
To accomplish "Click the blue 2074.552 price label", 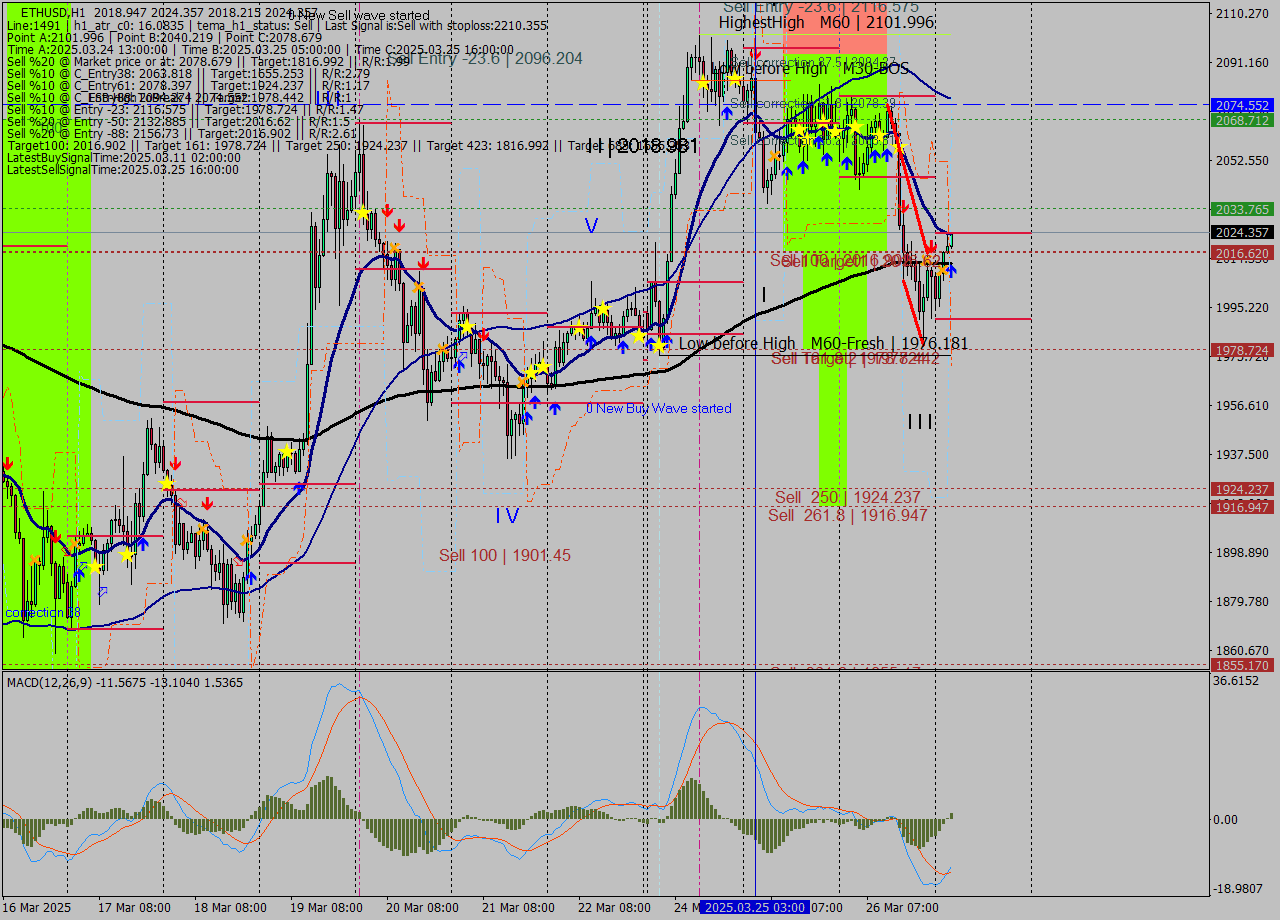I will coord(1241,105).
